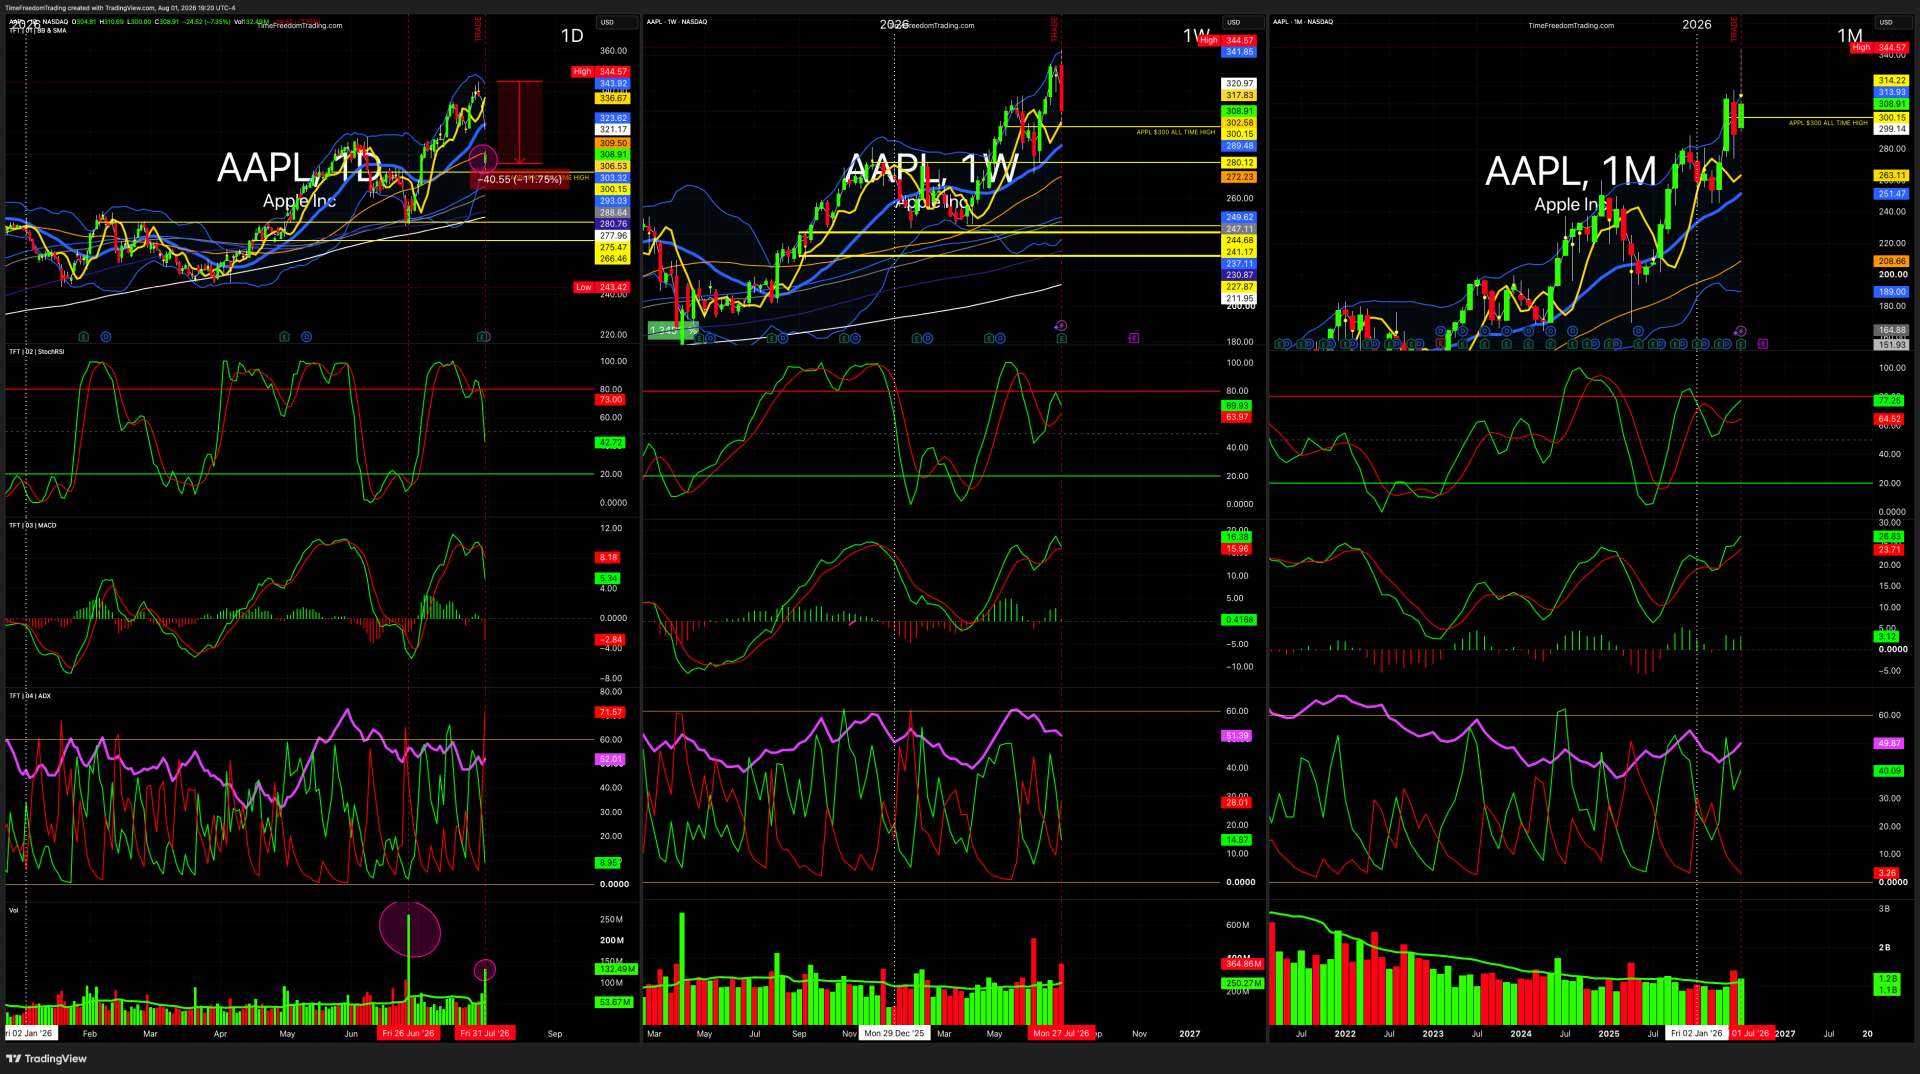Click the 341.85 price label on weekly chart

coord(1239,52)
